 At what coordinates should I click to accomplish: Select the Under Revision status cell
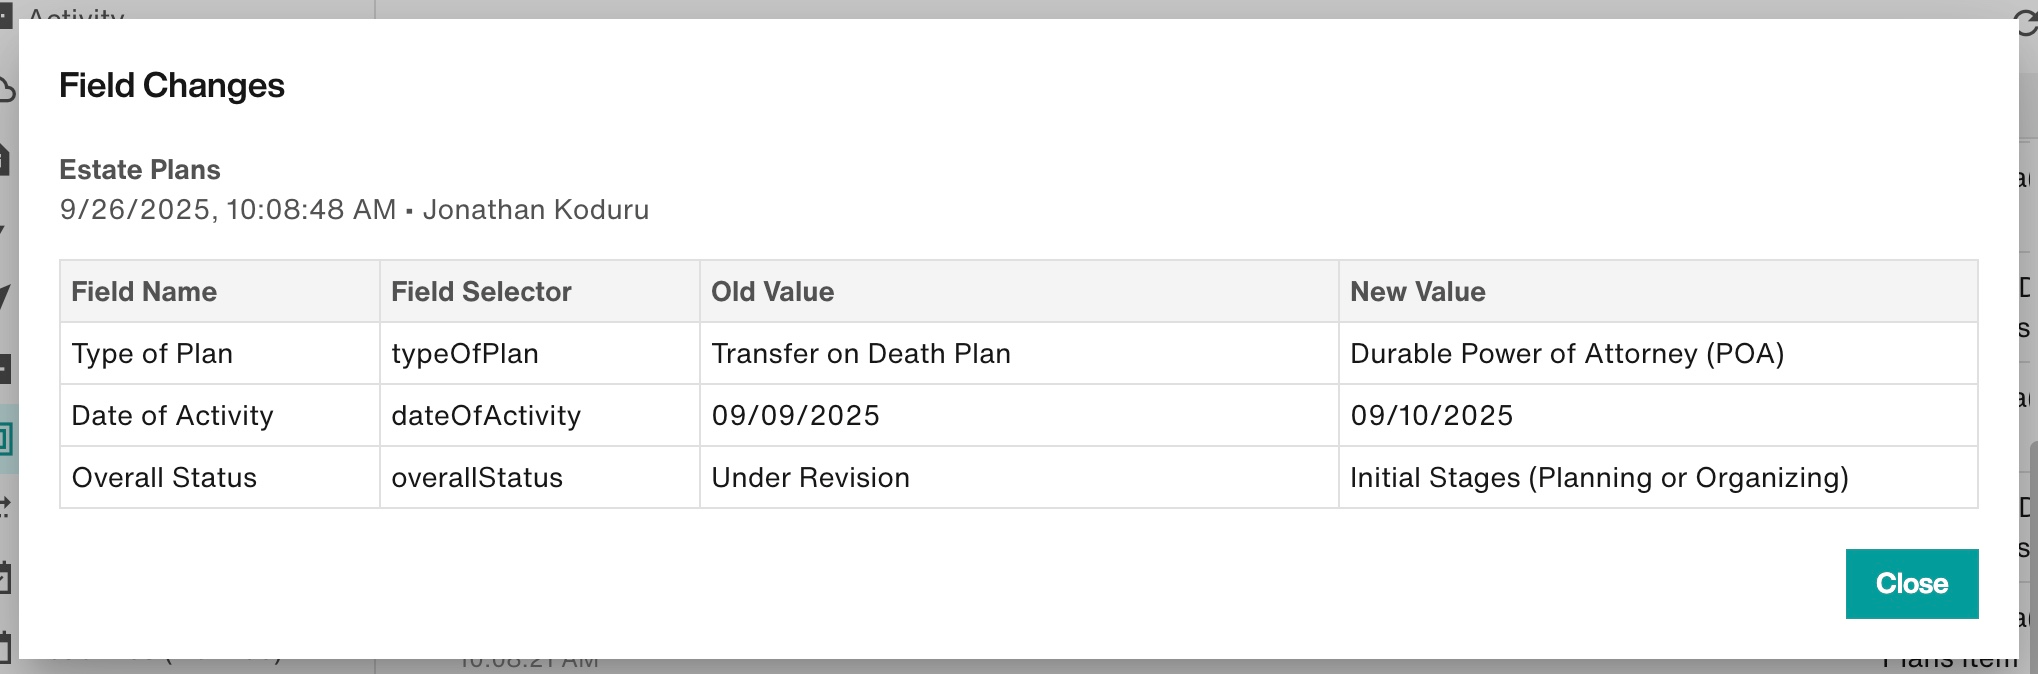[810, 477]
